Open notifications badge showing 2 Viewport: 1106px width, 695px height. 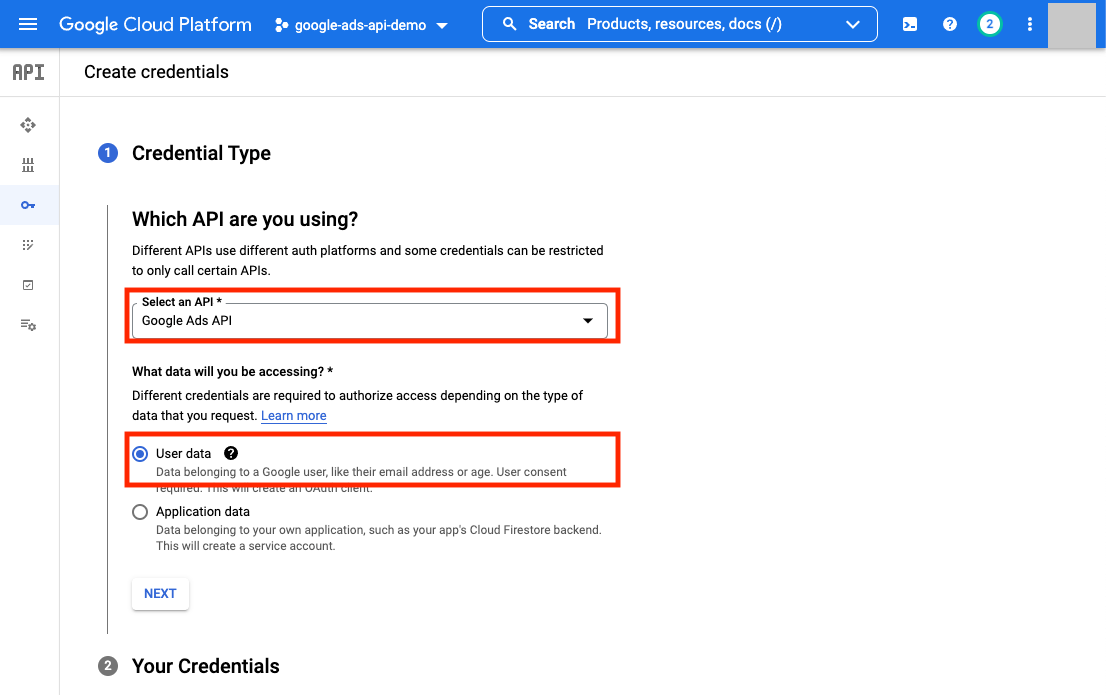[x=990, y=25]
